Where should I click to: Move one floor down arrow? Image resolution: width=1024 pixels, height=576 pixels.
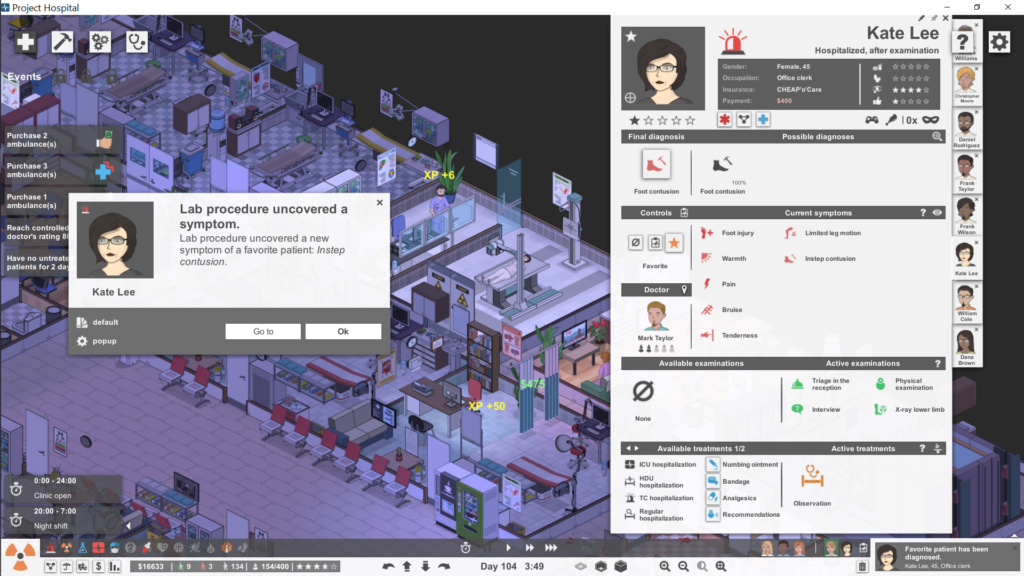425,566
